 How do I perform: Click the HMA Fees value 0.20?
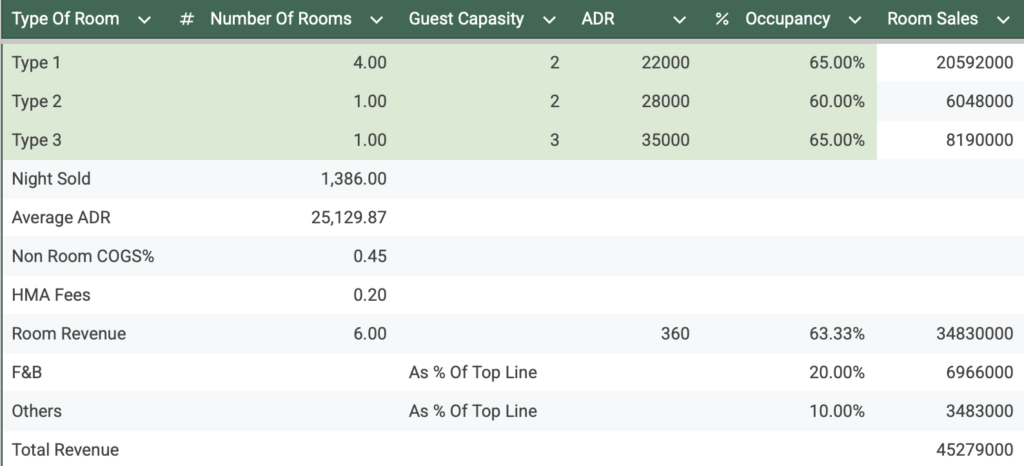pos(370,295)
